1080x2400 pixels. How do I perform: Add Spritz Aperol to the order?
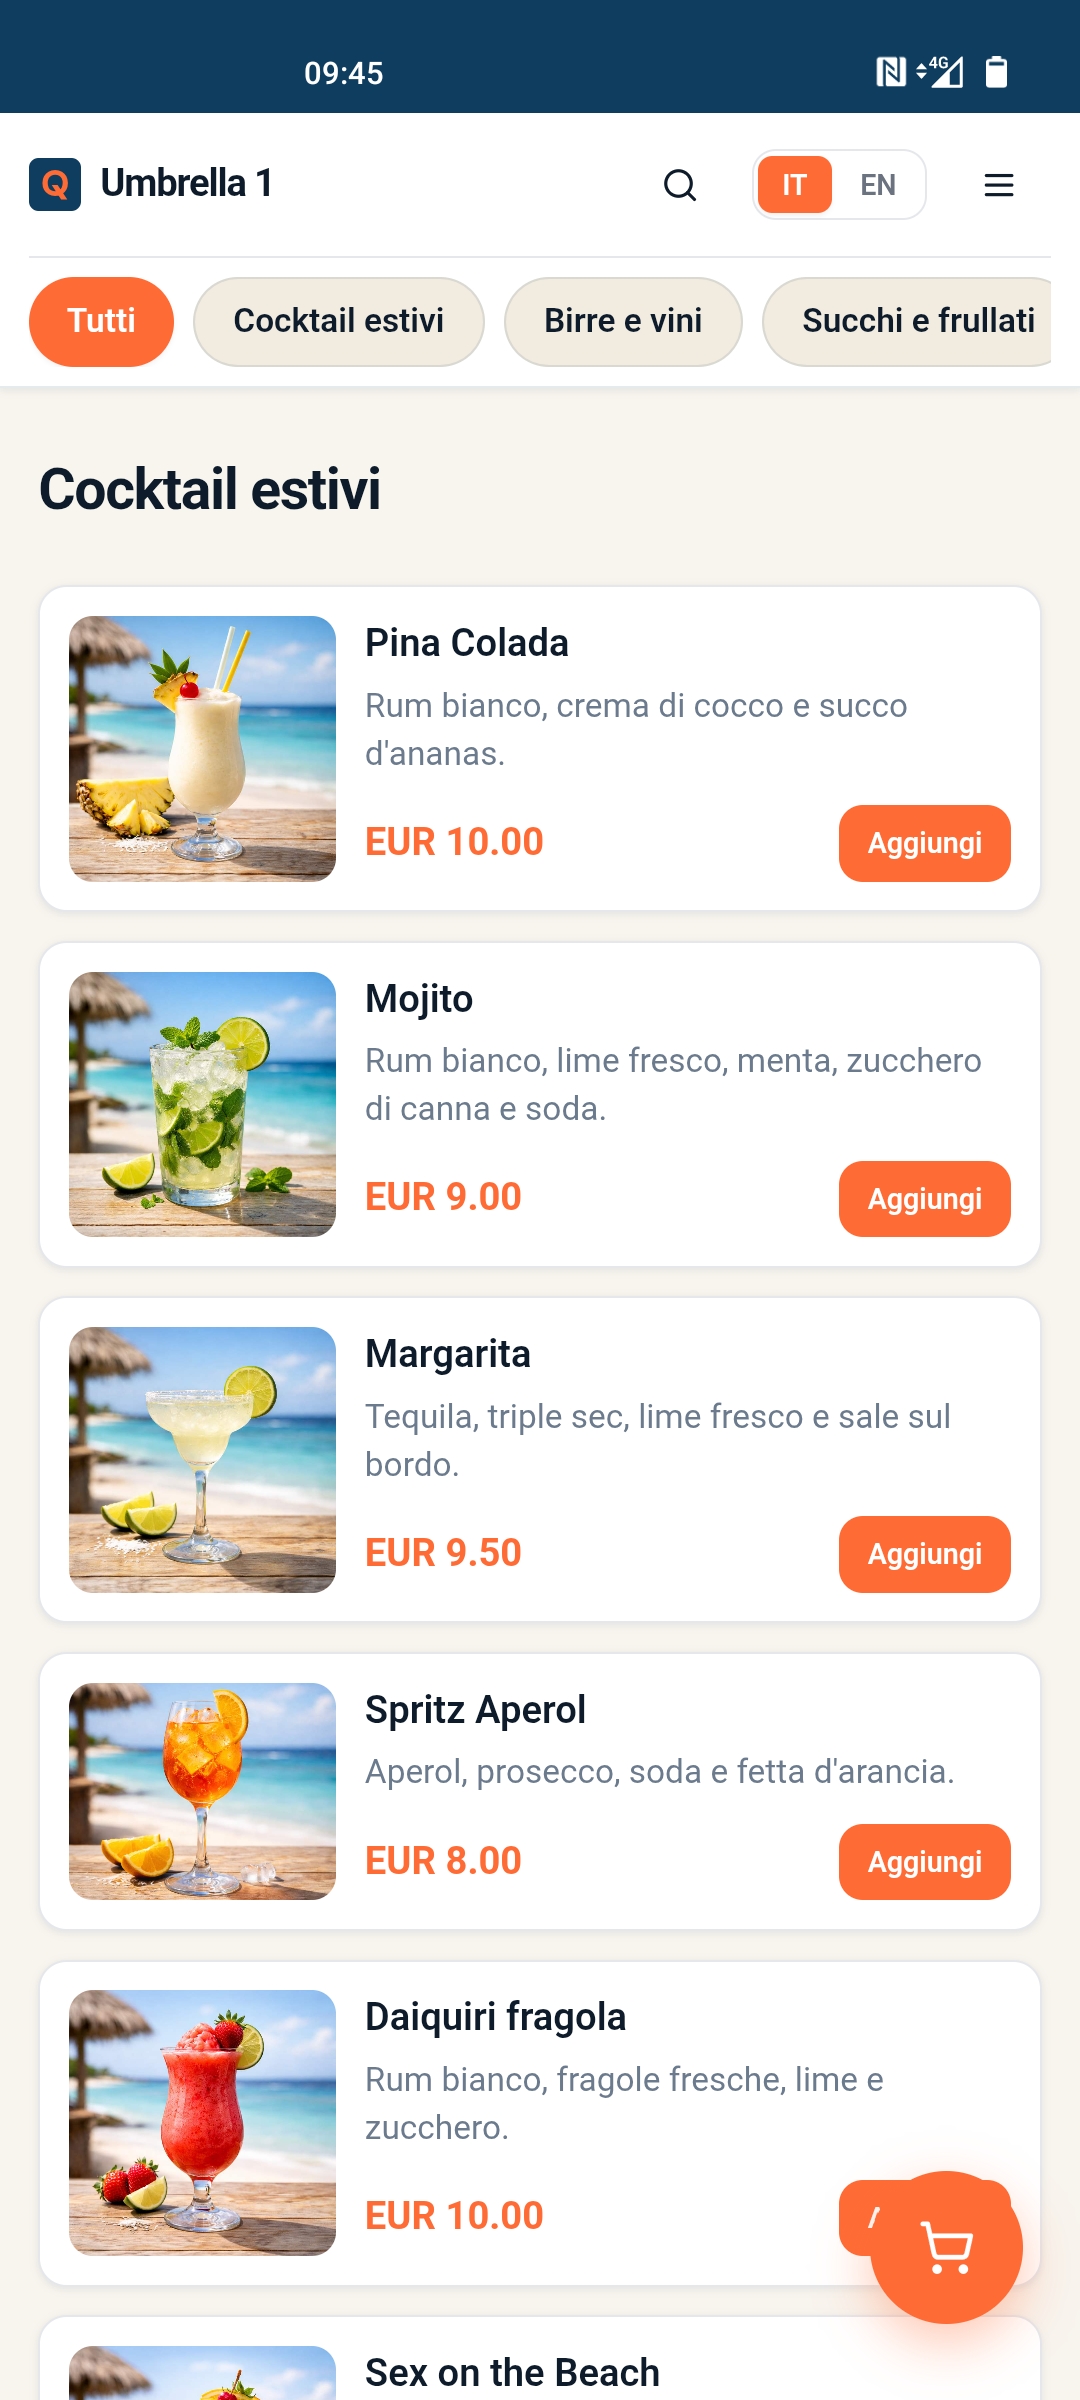click(924, 1862)
